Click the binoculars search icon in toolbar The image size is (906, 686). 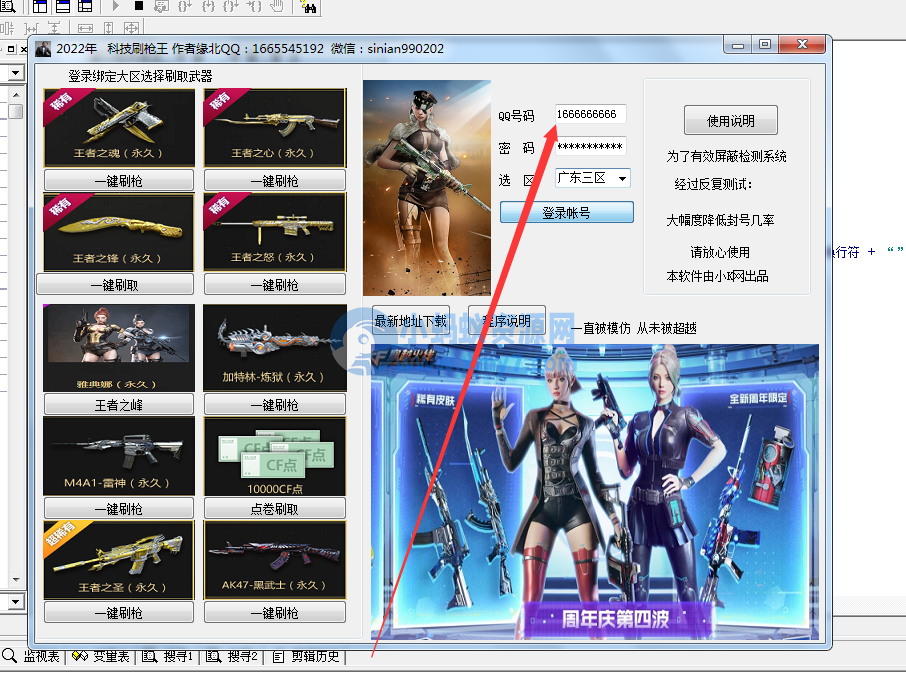pyautogui.click(x=308, y=7)
